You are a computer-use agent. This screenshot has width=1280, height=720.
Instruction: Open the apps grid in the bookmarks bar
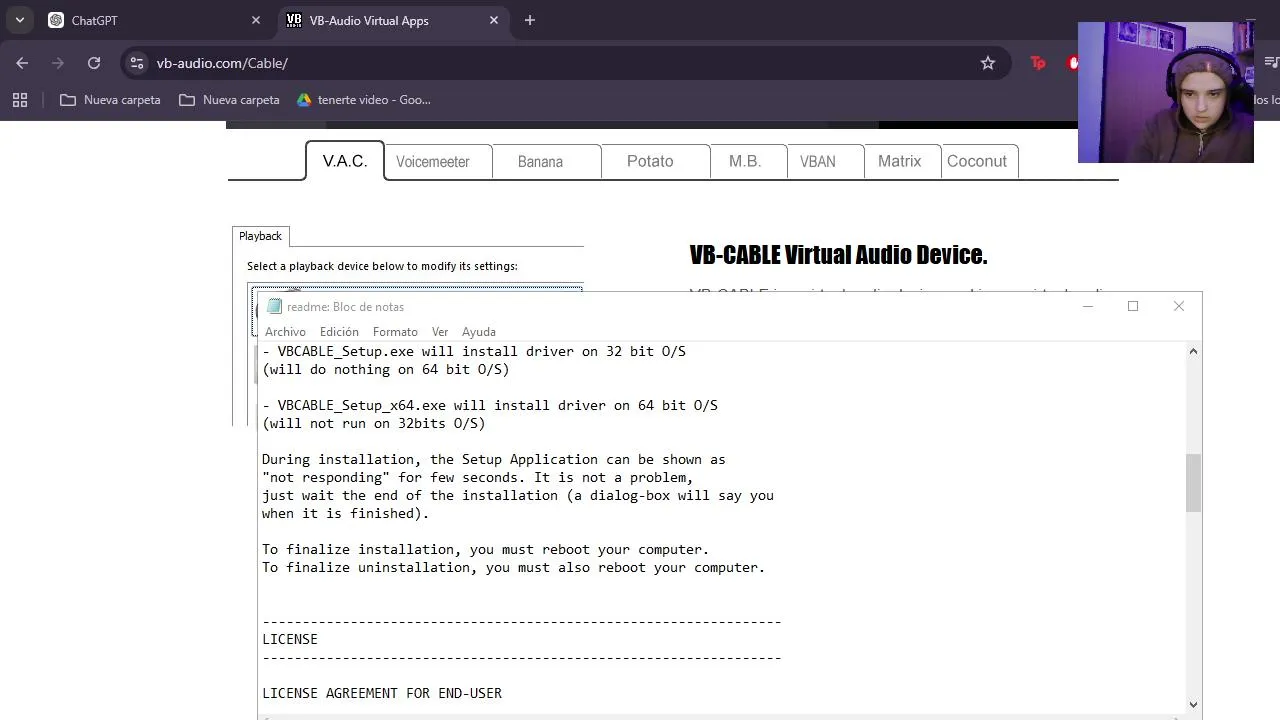(20, 100)
